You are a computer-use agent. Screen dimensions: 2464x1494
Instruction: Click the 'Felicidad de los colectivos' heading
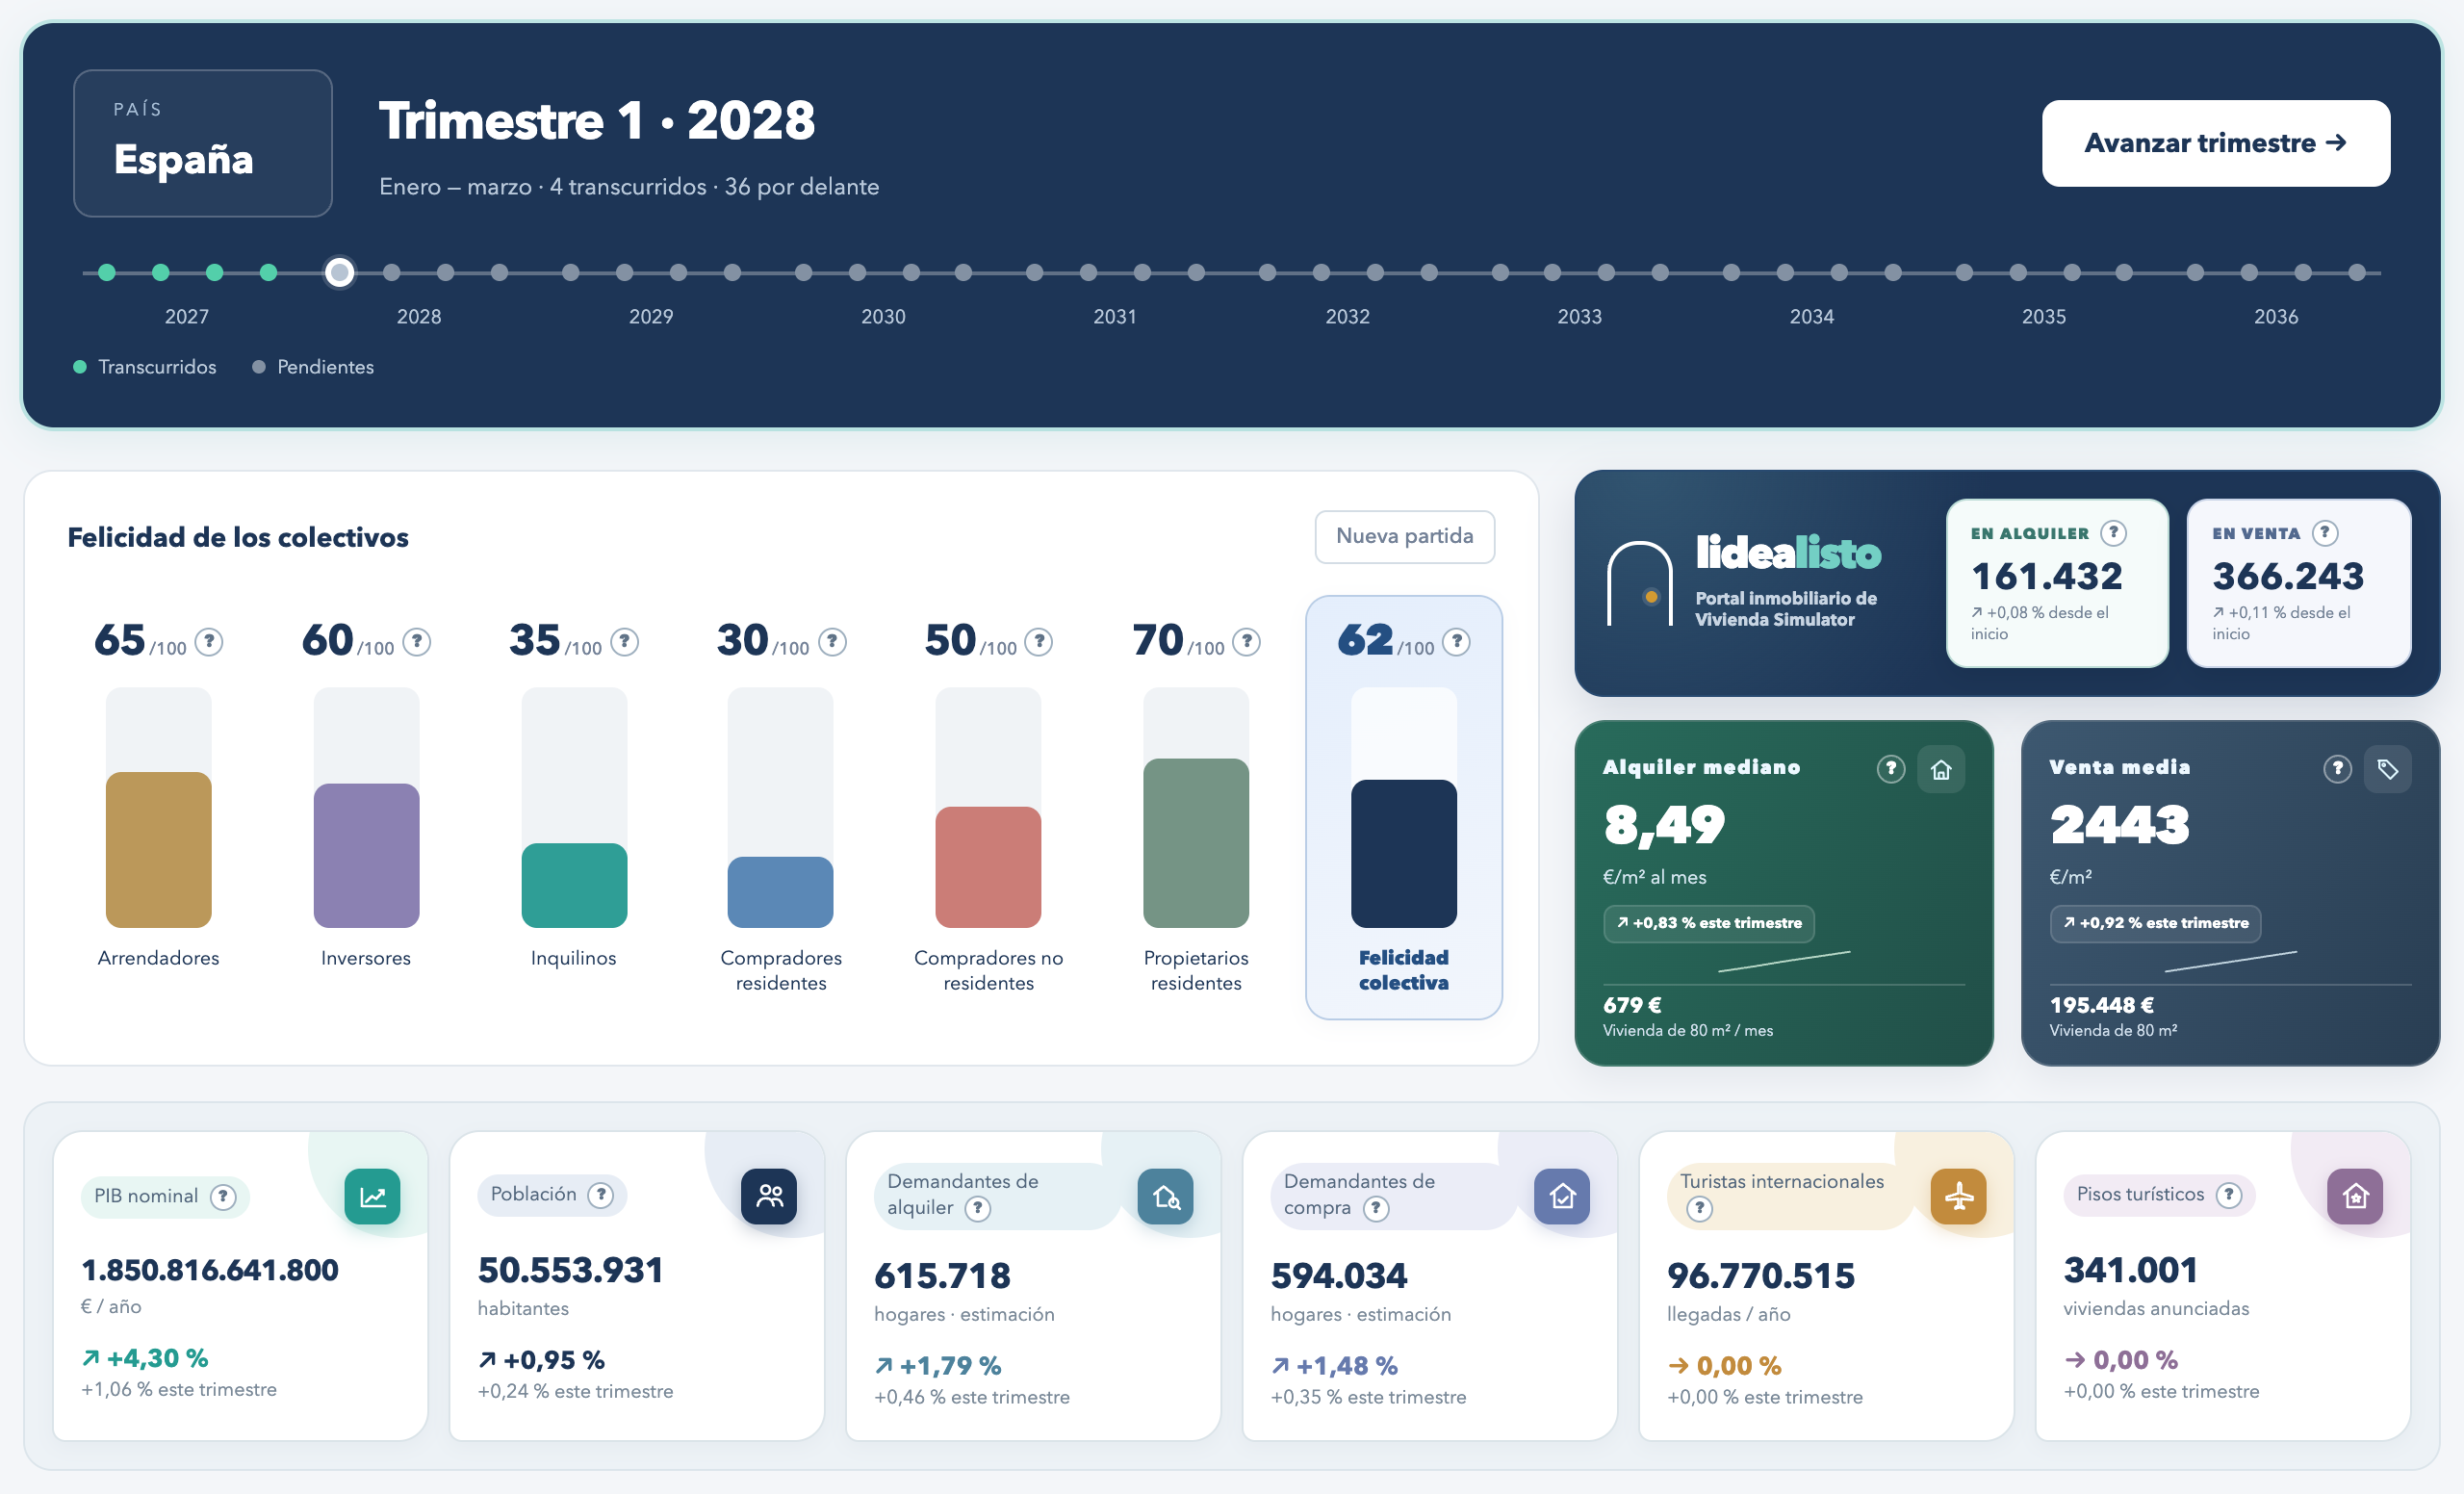tap(238, 538)
